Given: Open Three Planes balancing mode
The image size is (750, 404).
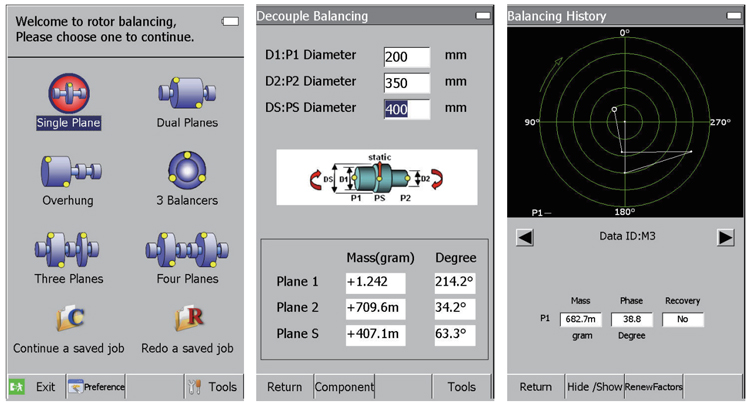Looking at the screenshot, I should click(68, 248).
